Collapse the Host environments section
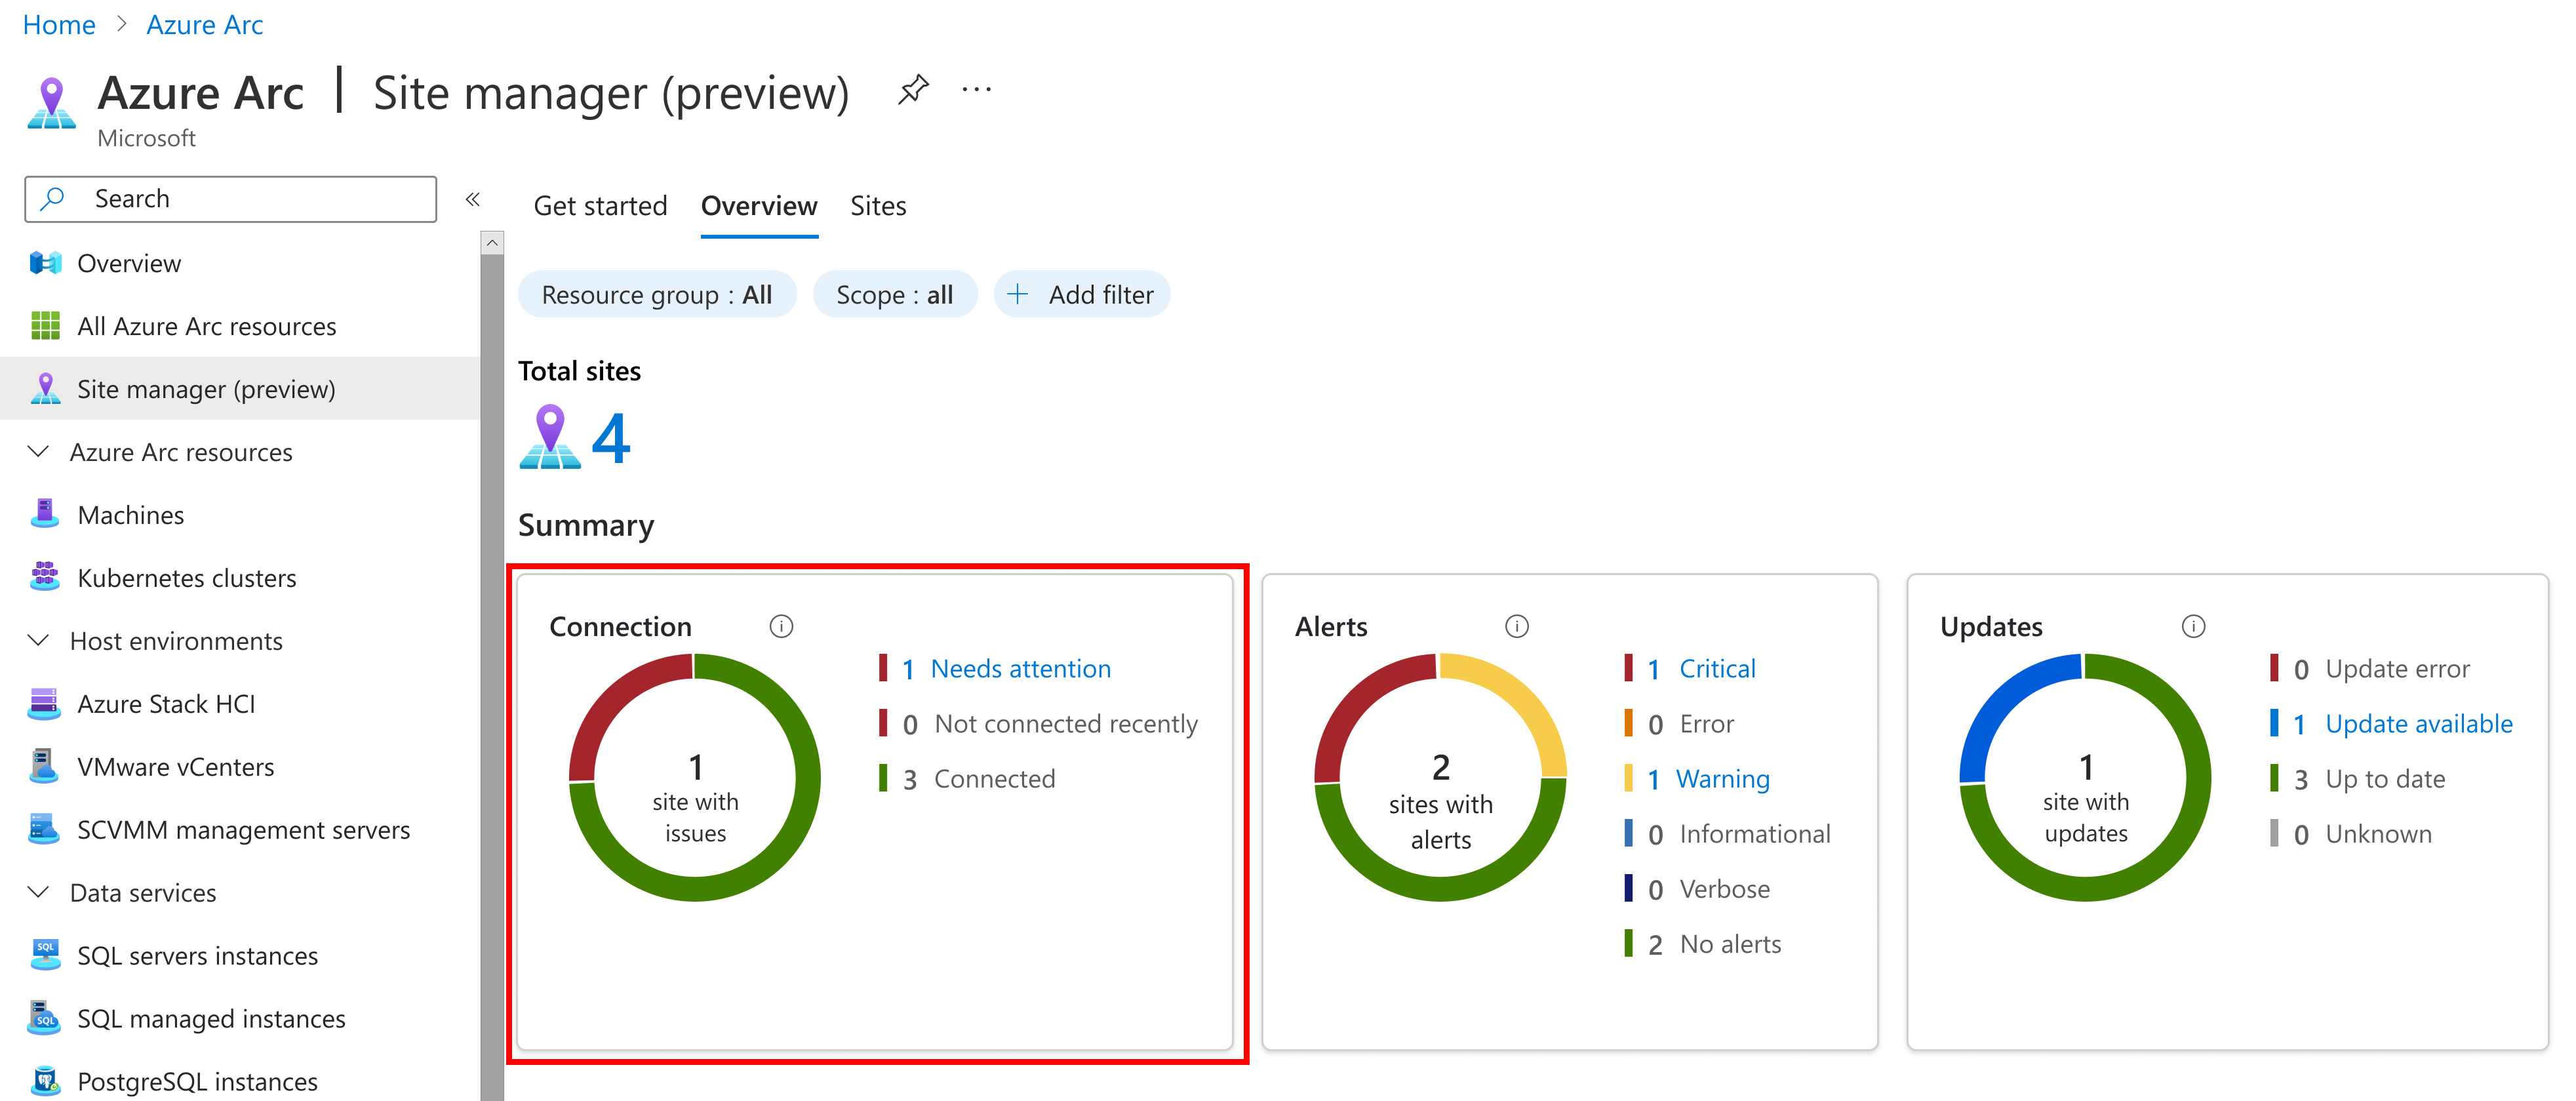The image size is (2576, 1101). 38,641
